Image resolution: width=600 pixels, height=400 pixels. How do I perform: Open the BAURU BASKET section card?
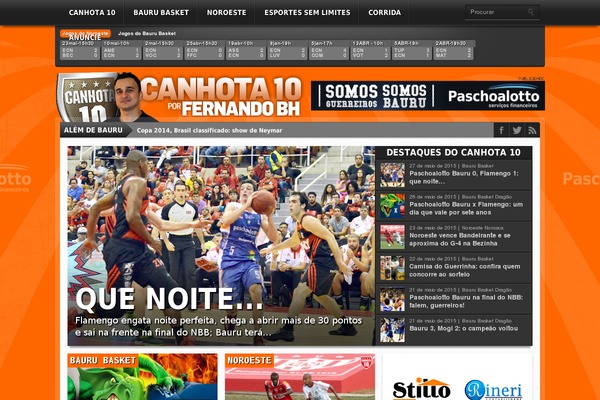coord(142,377)
